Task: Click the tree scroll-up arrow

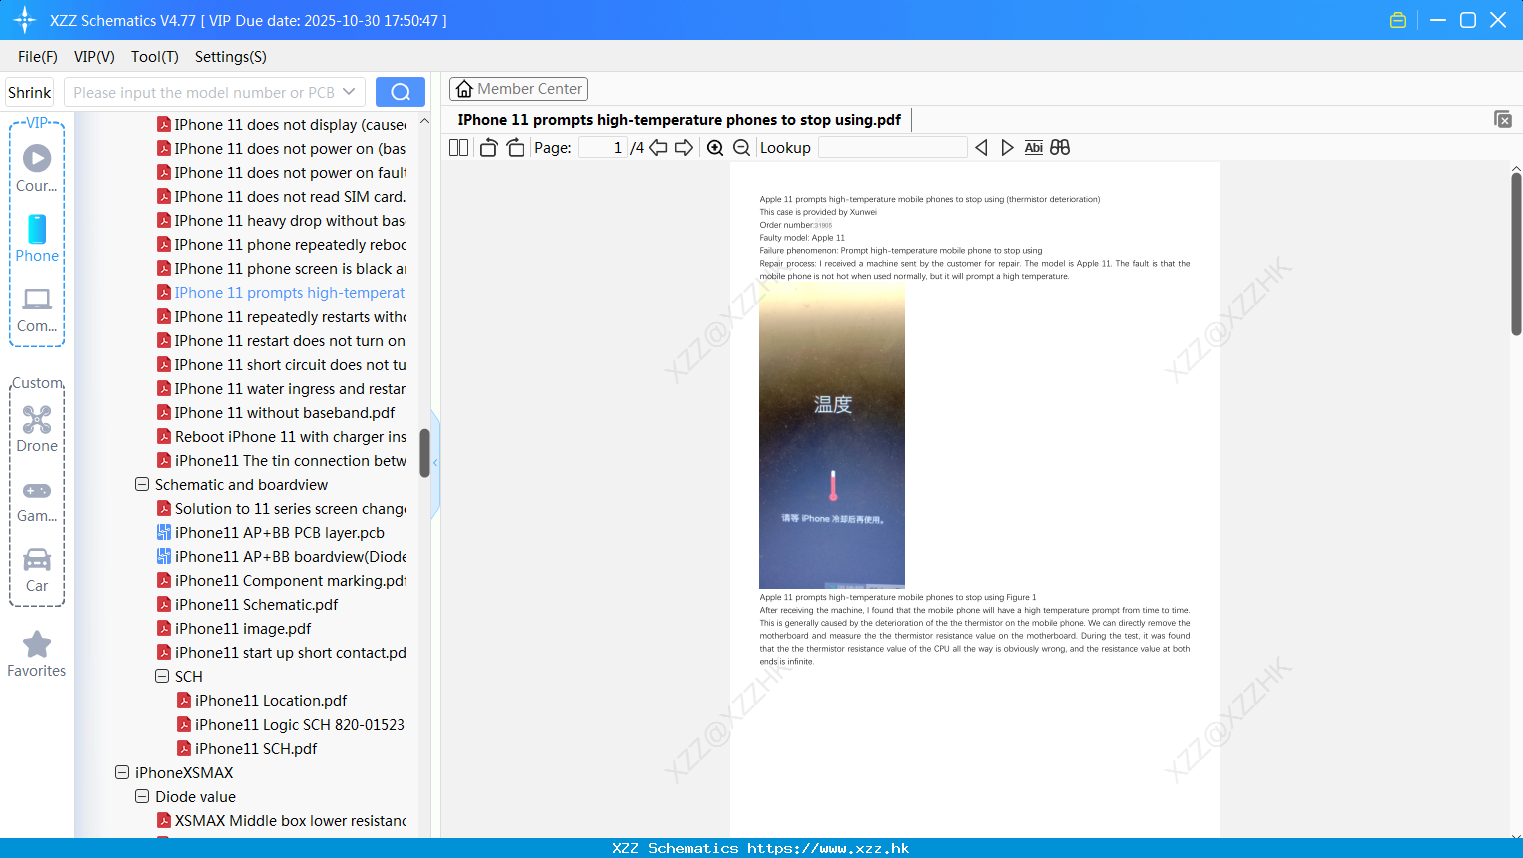Action: [x=424, y=121]
